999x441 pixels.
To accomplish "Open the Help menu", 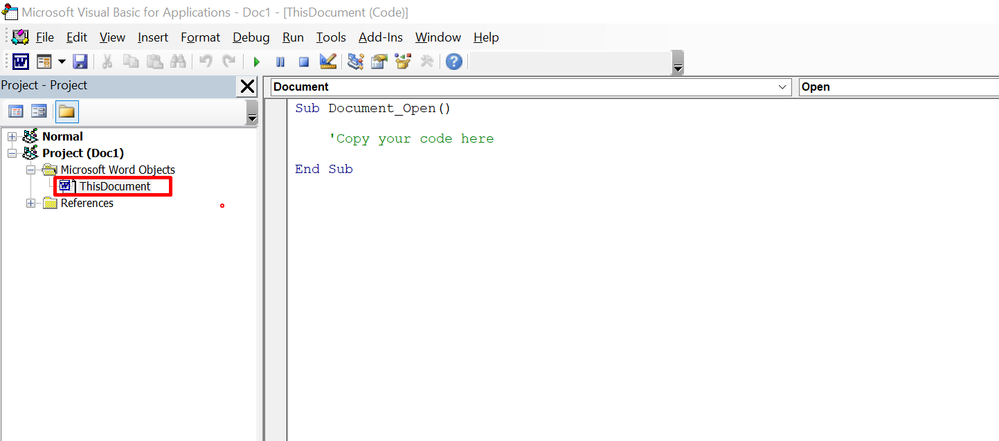I will click(486, 38).
